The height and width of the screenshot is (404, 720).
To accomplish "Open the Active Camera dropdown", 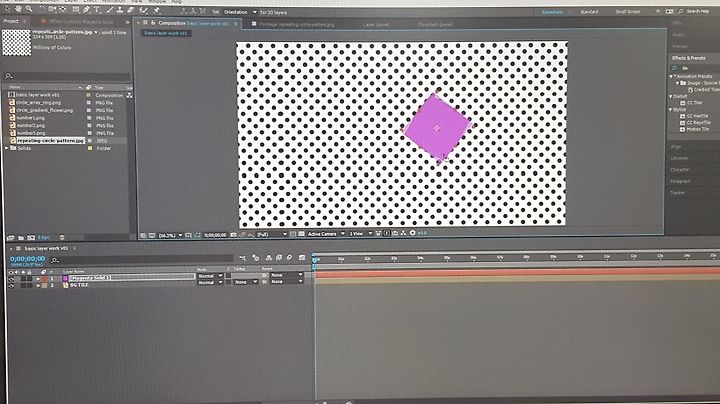I will [x=326, y=234].
